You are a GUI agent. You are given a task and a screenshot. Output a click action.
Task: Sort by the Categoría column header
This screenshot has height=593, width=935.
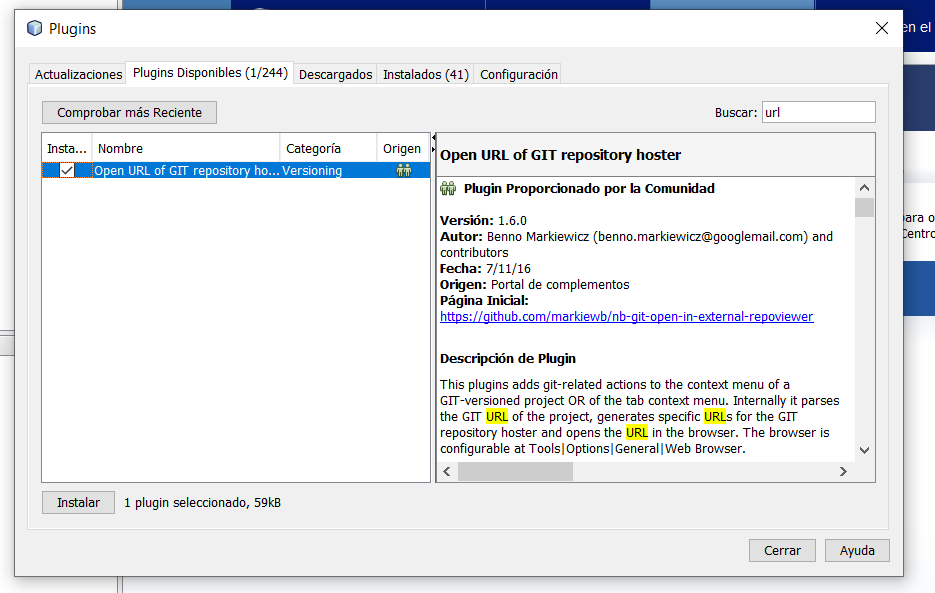click(327, 148)
